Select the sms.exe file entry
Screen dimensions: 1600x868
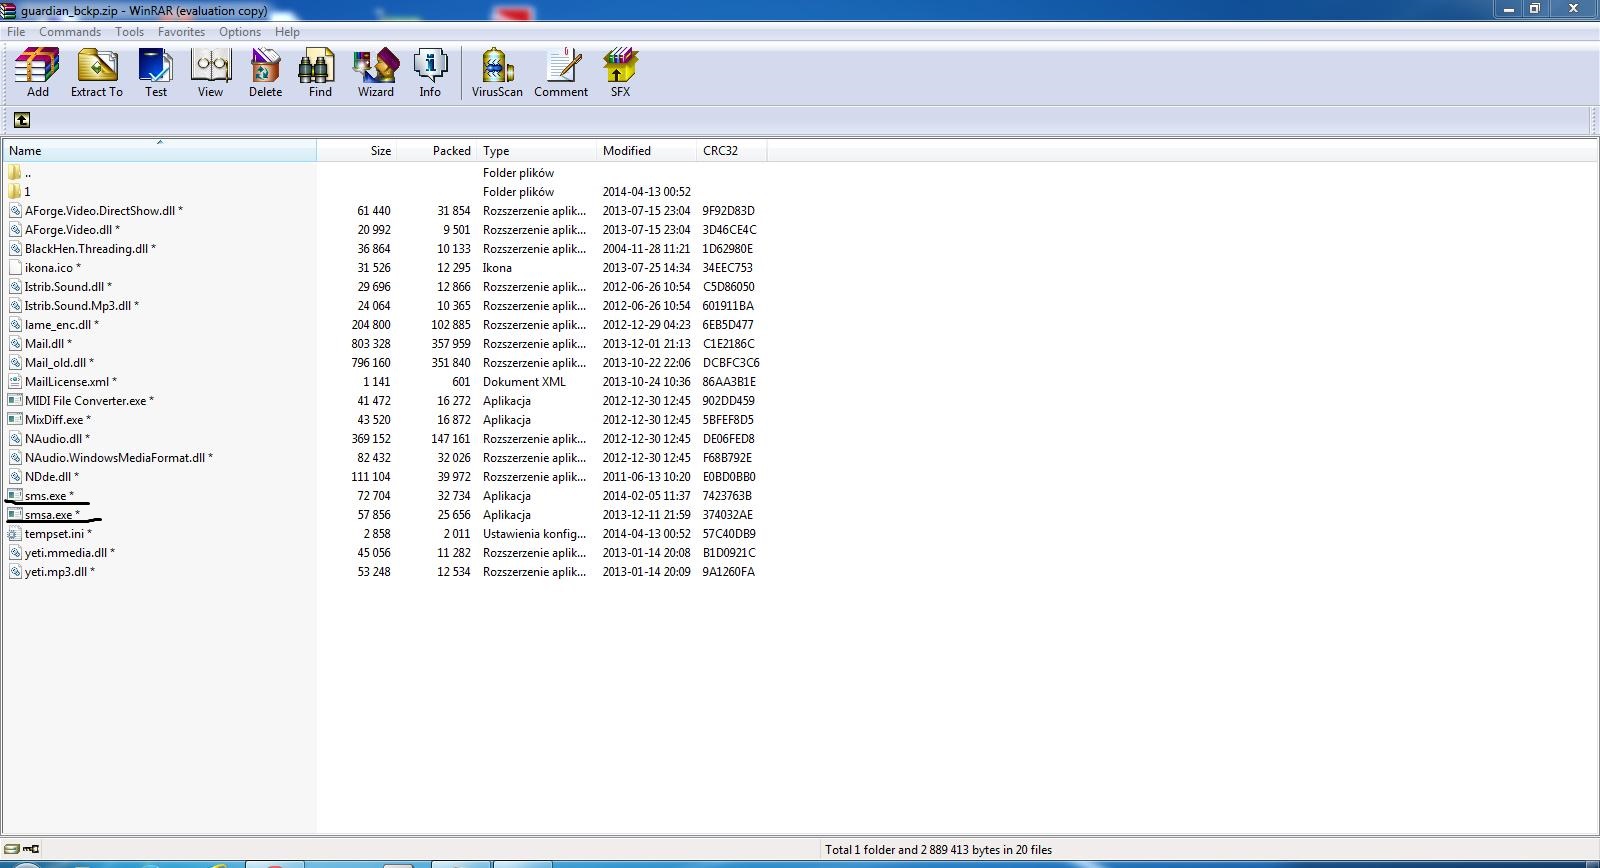pos(46,496)
